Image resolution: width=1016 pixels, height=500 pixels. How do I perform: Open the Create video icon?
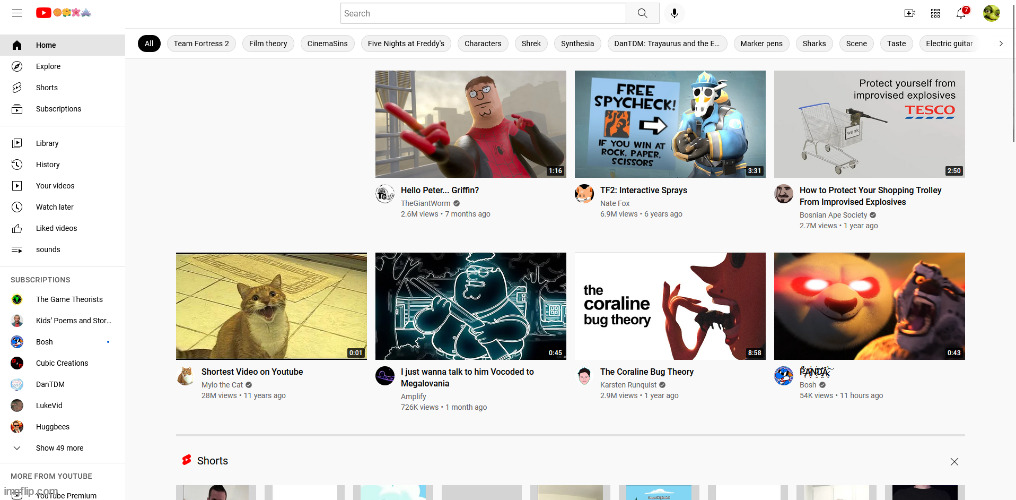coord(910,13)
